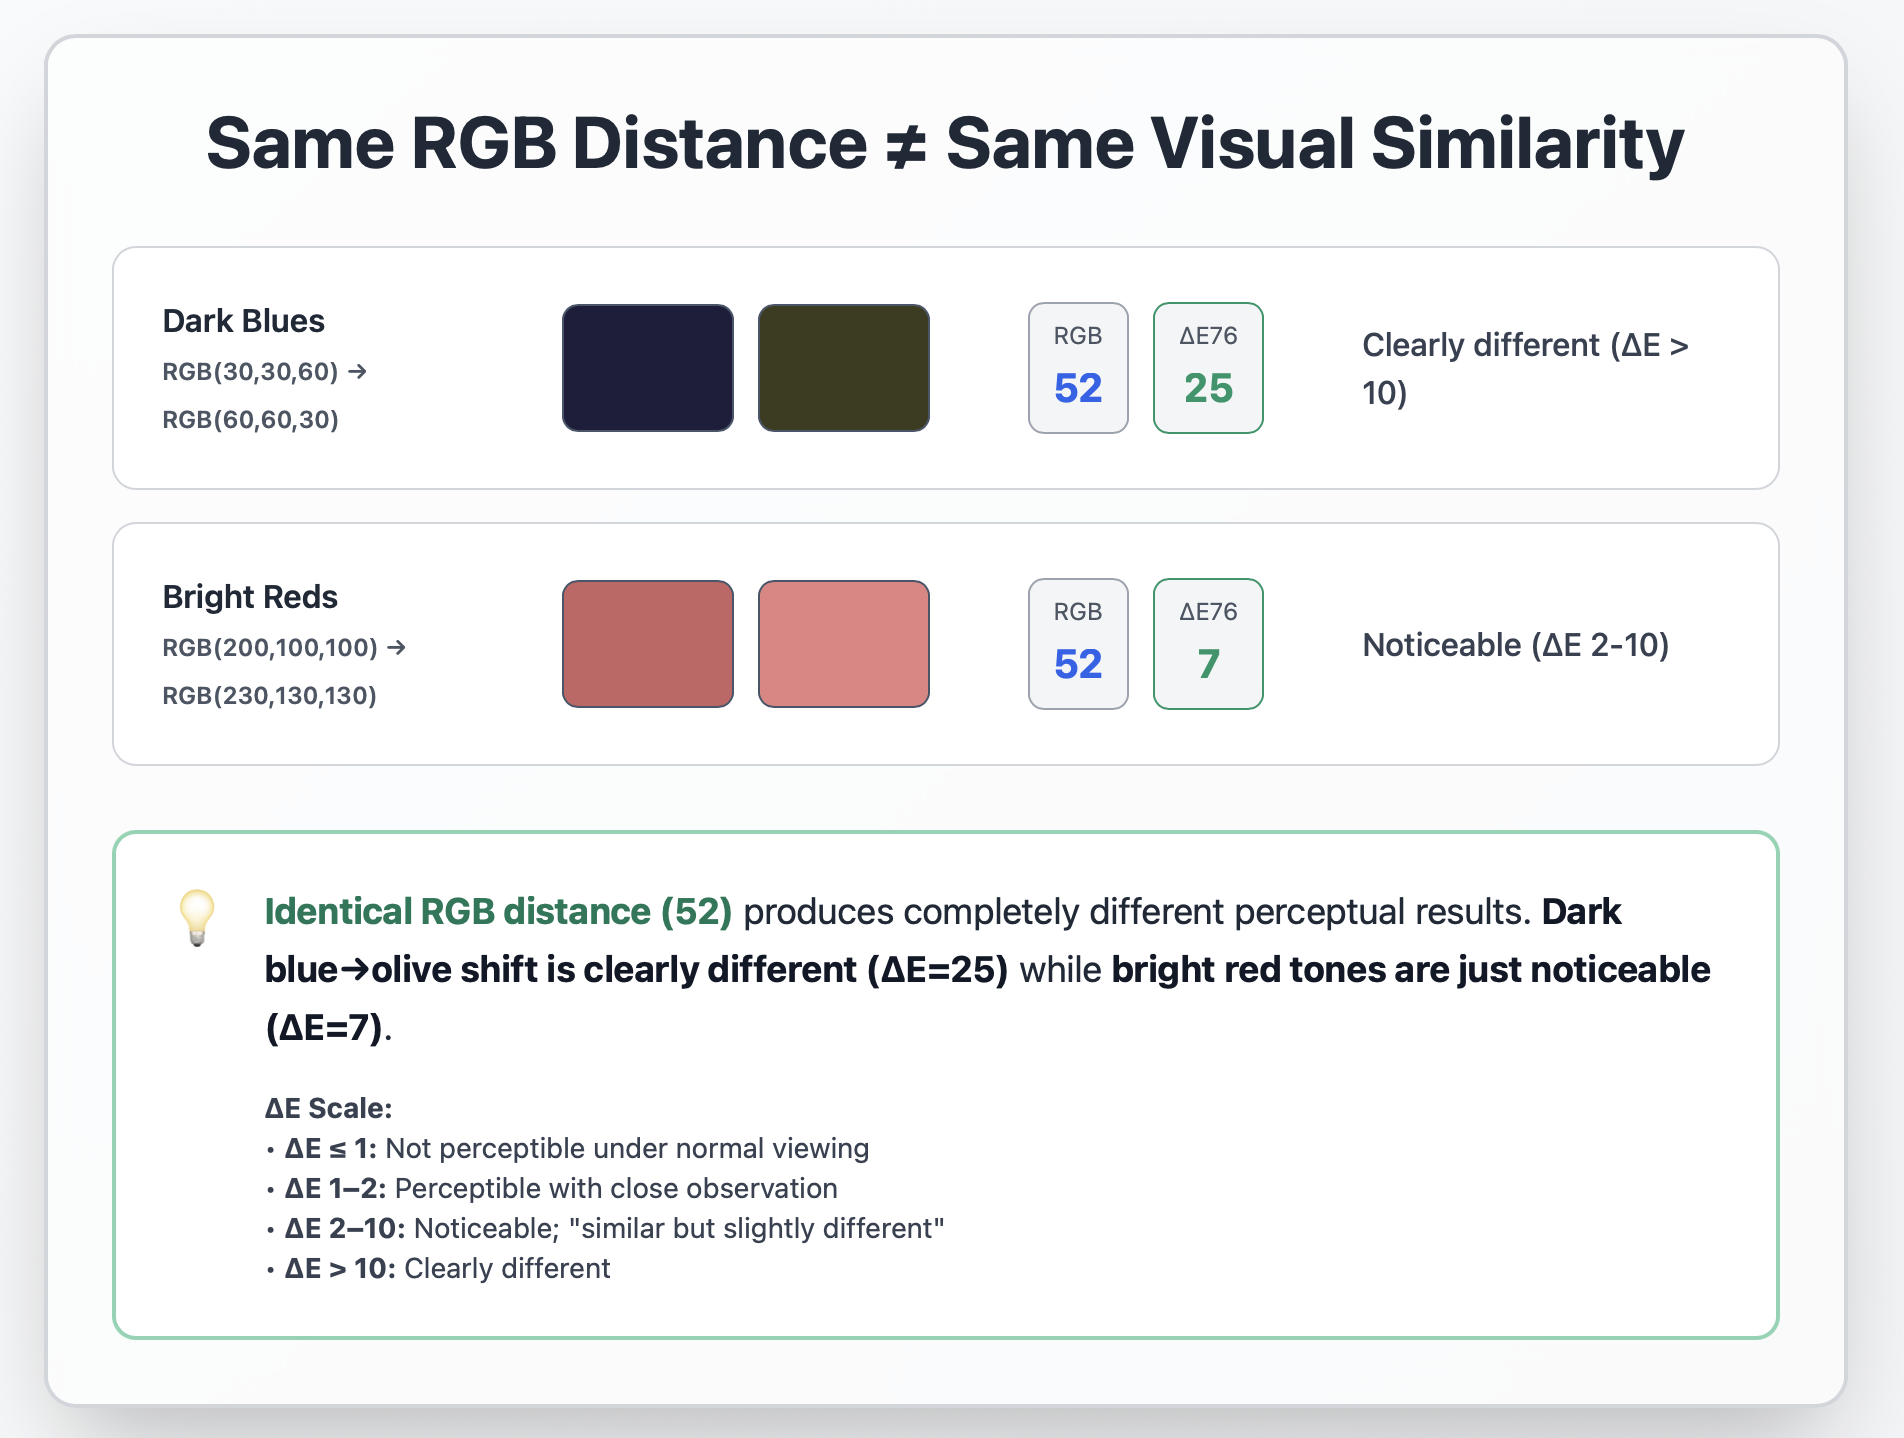This screenshot has height=1438, width=1904.
Task: Click the RGB(200,100,100) value text
Action: [x=270, y=648]
